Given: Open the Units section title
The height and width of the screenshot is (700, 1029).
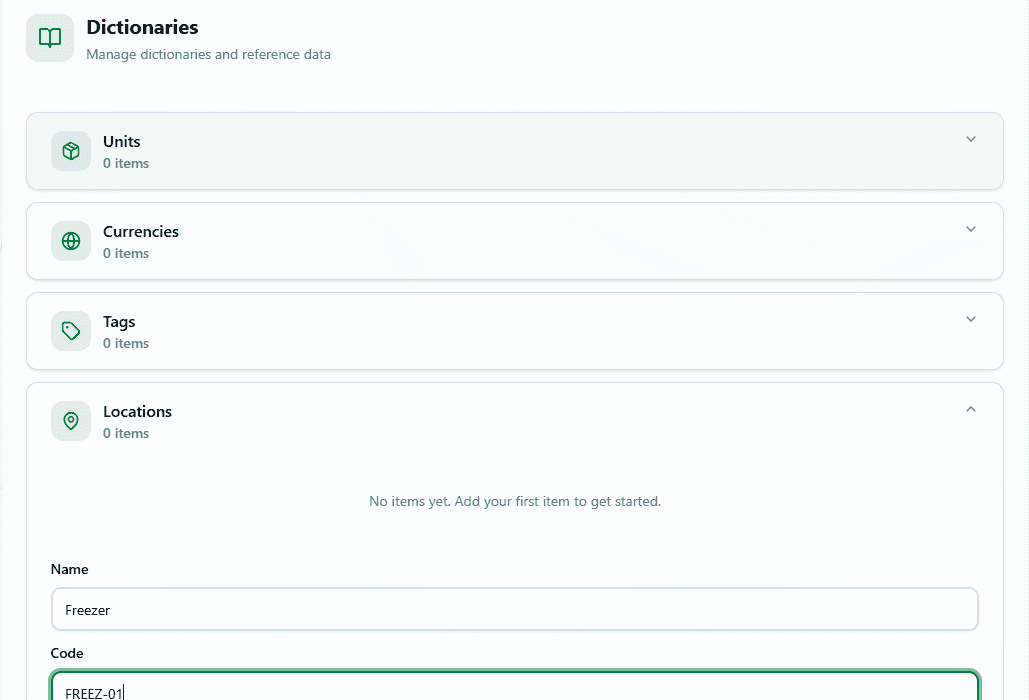Looking at the screenshot, I should point(122,142).
